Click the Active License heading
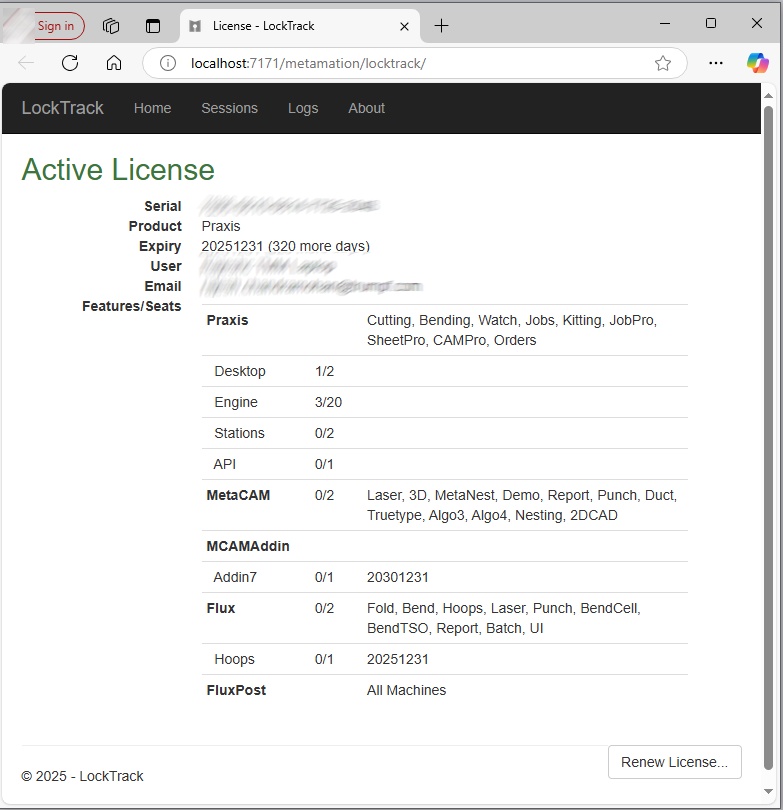This screenshot has height=810, width=783. tap(118, 169)
